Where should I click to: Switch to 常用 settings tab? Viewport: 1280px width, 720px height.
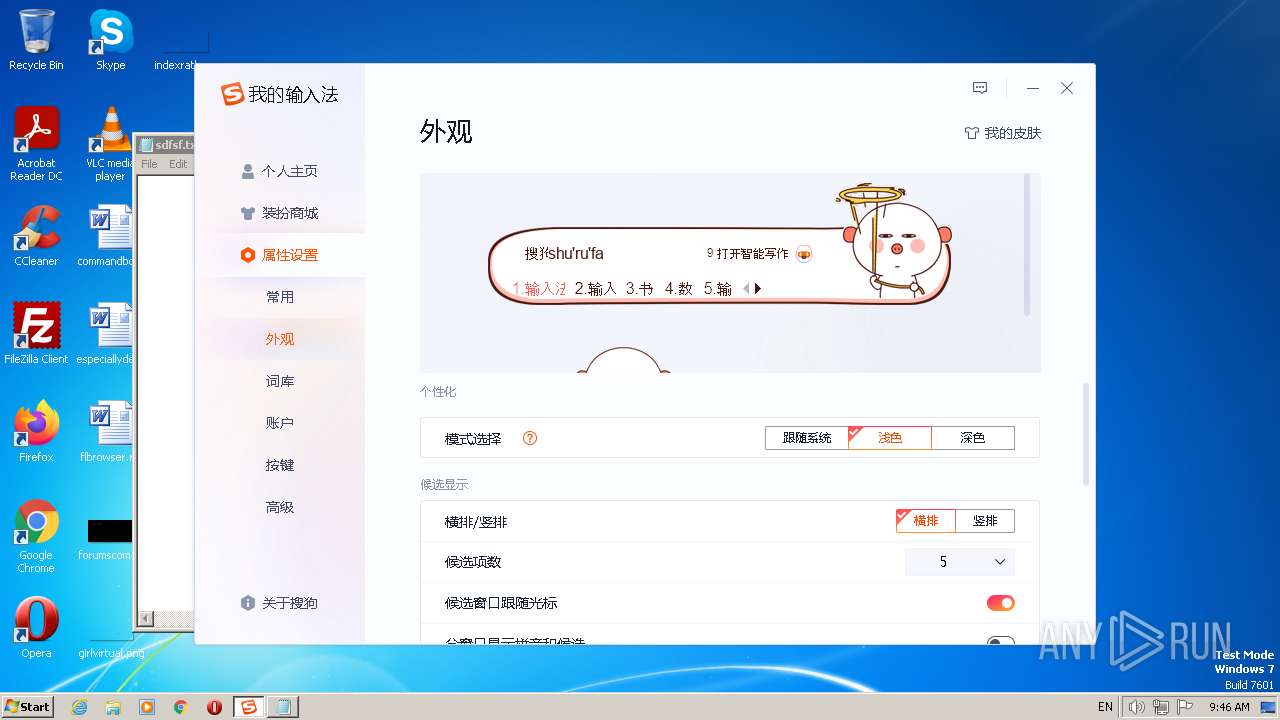point(280,297)
